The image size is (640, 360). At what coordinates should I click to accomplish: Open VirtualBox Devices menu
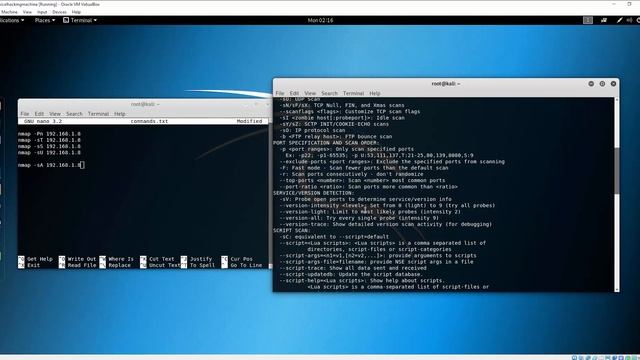click(x=59, y=12)
